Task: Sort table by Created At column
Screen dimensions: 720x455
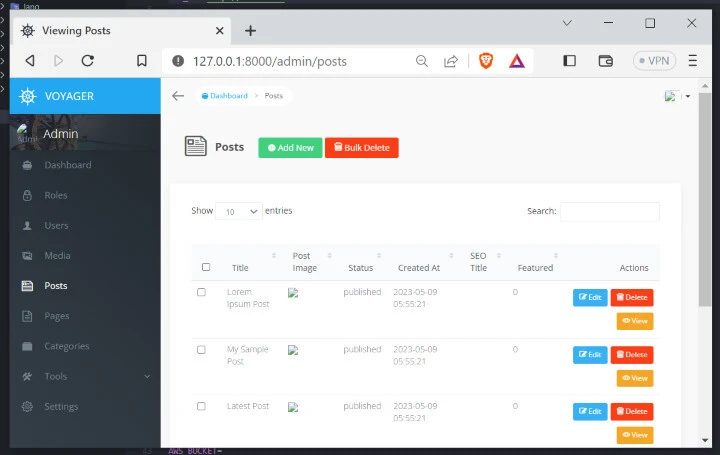Action: 426,262
